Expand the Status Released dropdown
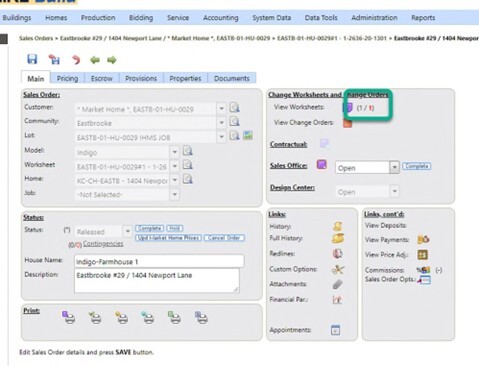 [127, 231]
